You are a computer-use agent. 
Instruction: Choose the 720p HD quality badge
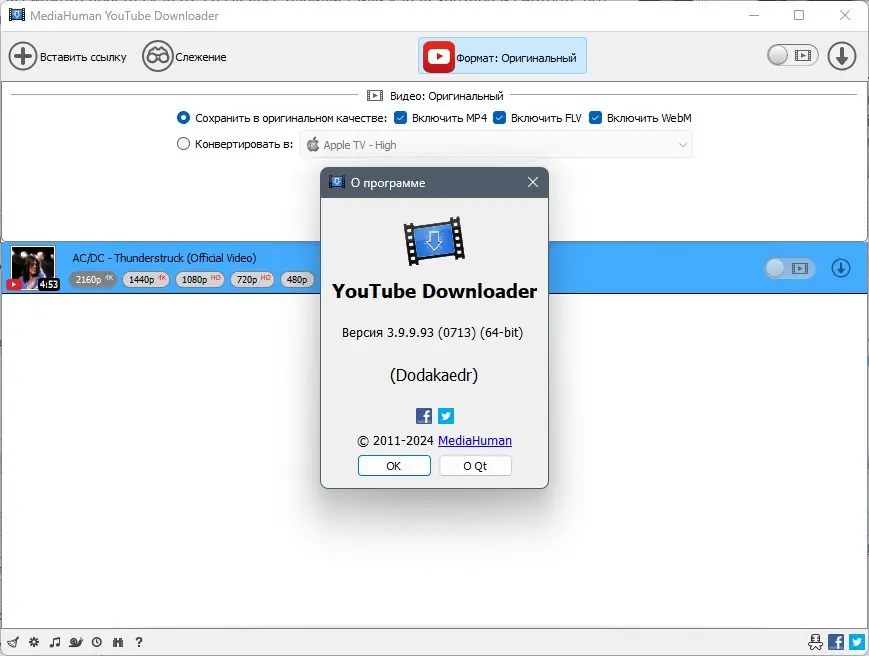[253, 279]
